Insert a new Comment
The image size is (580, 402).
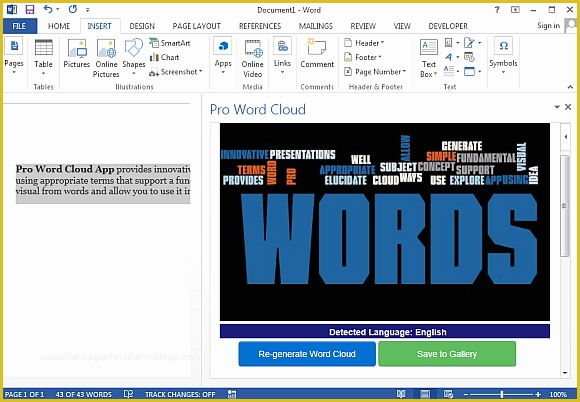[x=317, y=54]
